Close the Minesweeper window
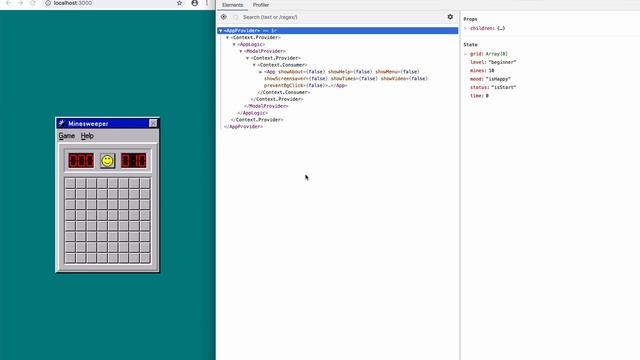 [153, 123]
